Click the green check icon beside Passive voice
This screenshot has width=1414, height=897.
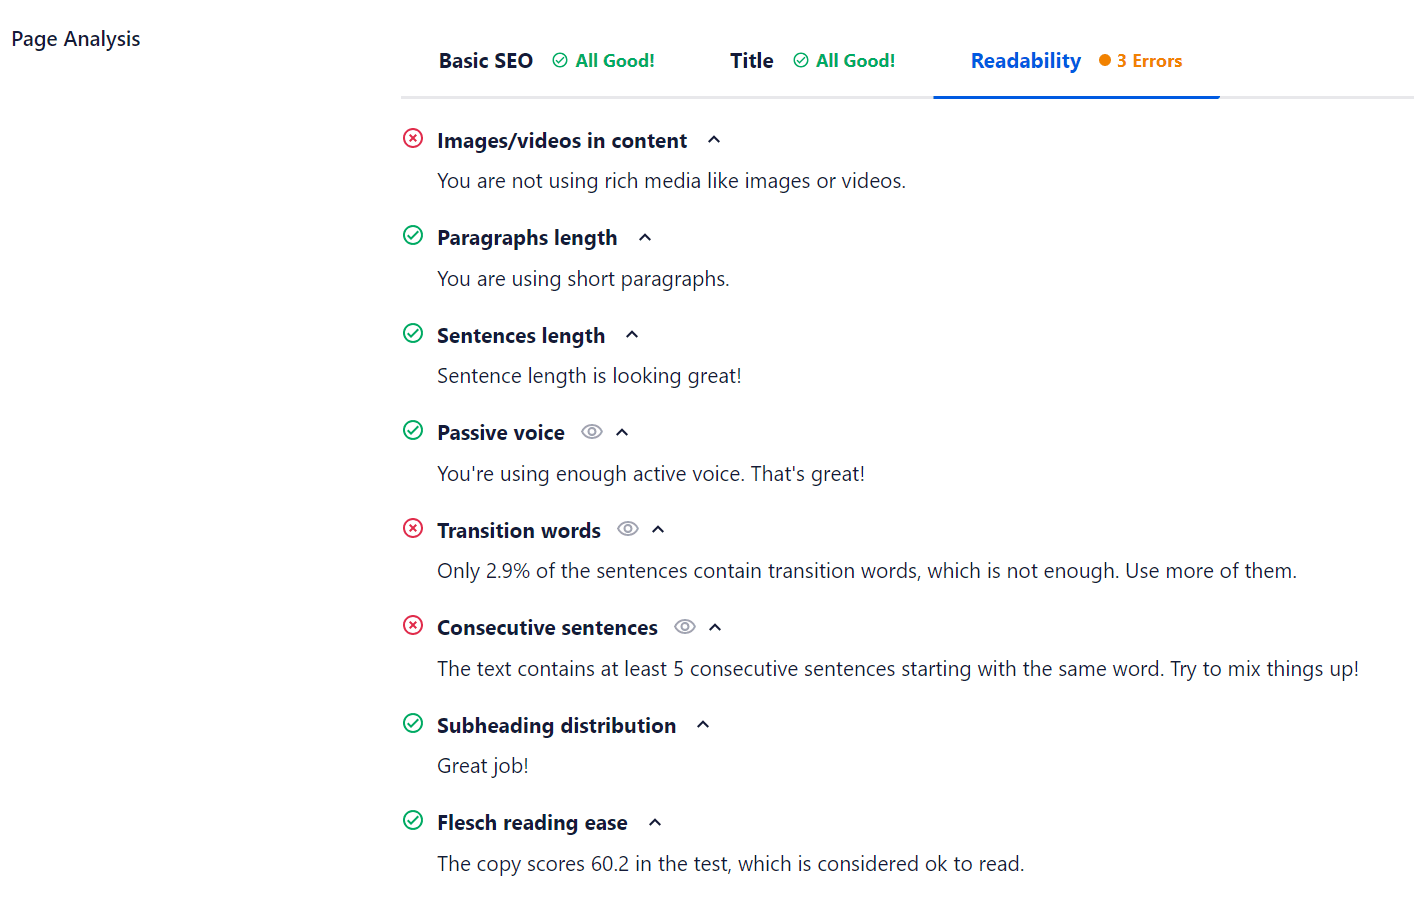413,430
